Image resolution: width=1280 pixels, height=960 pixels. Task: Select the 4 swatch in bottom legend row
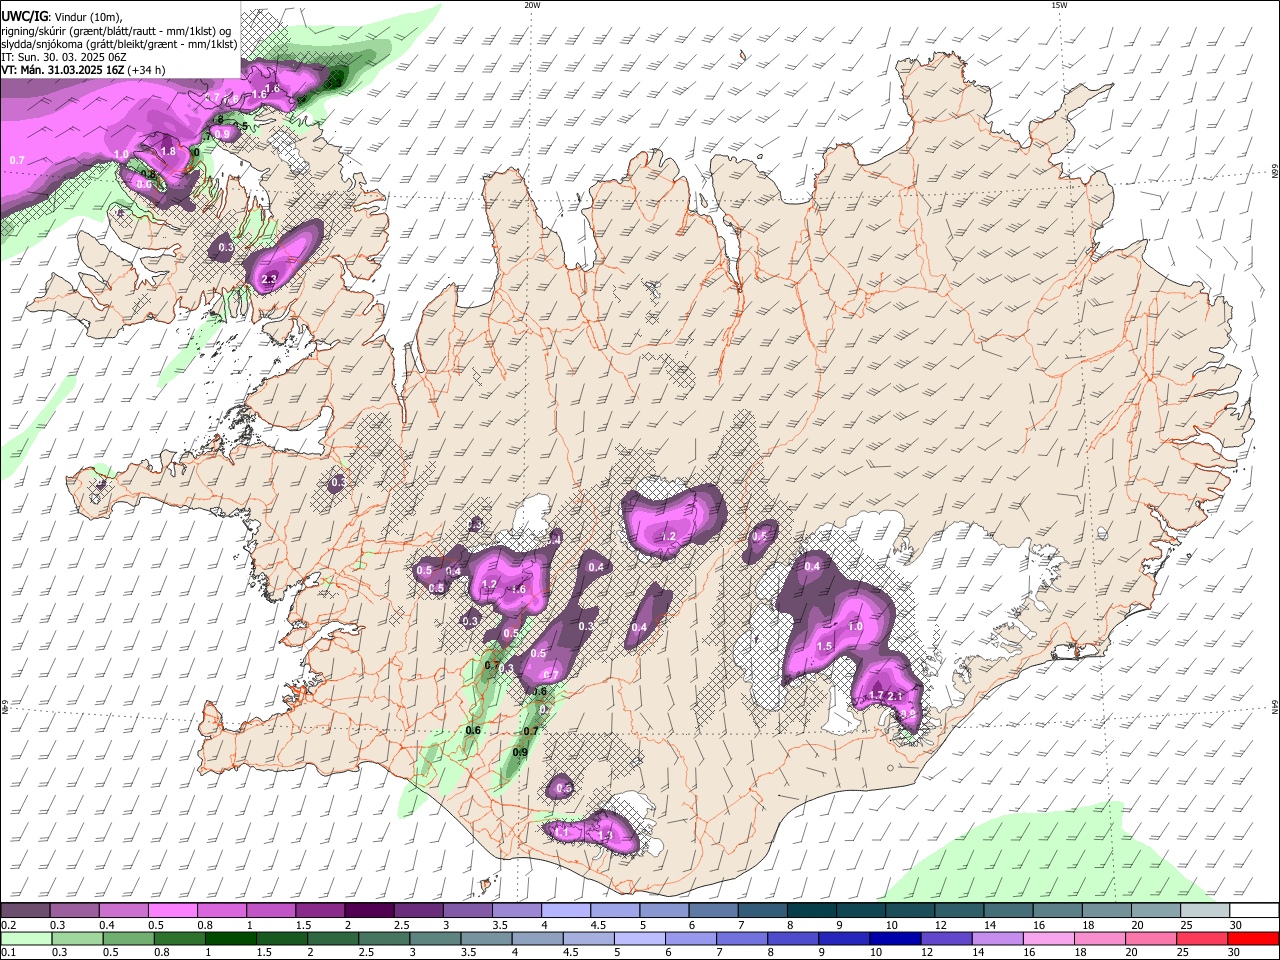[x=537, y=938]
